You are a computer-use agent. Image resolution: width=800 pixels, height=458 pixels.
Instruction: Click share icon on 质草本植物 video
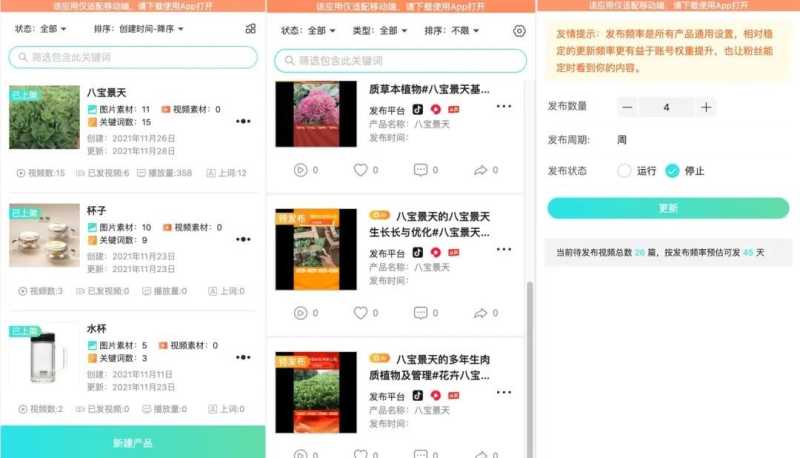(x=481, y=170)
